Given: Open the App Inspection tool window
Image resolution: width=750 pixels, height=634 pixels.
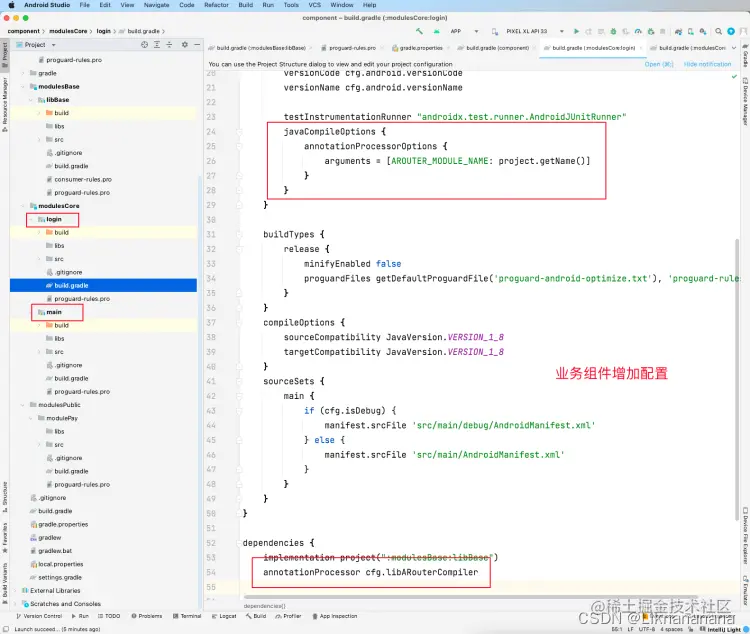Looking at the screenshot, I should pyautogui.click(x=334, y=616).
